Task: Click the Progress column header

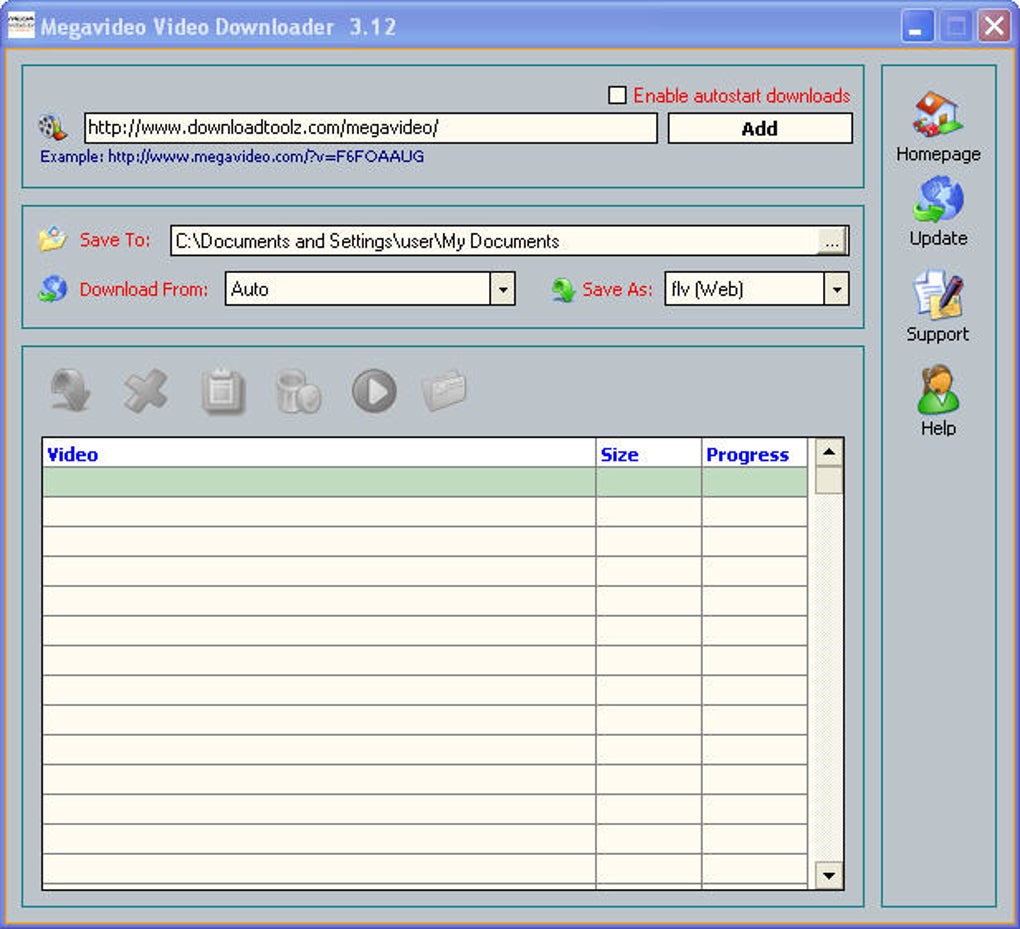Action: [x=755, y=453]
